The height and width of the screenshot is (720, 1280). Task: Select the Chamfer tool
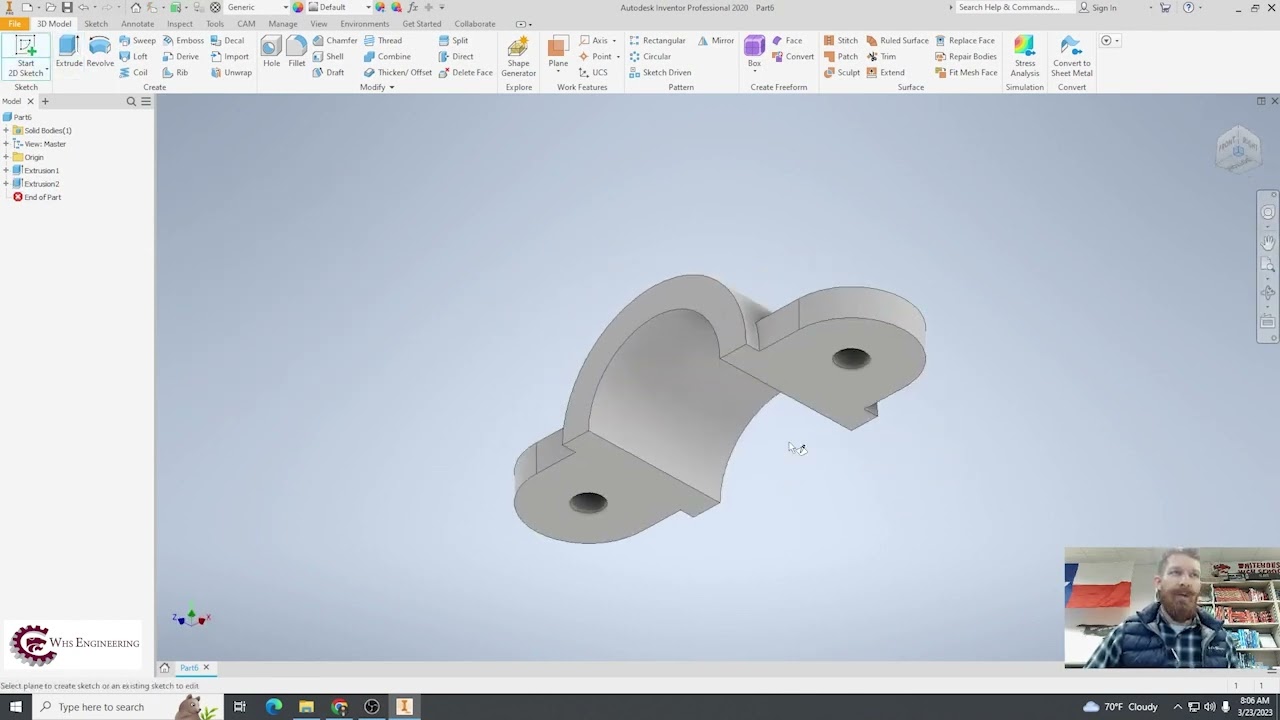tap(334, 40)
